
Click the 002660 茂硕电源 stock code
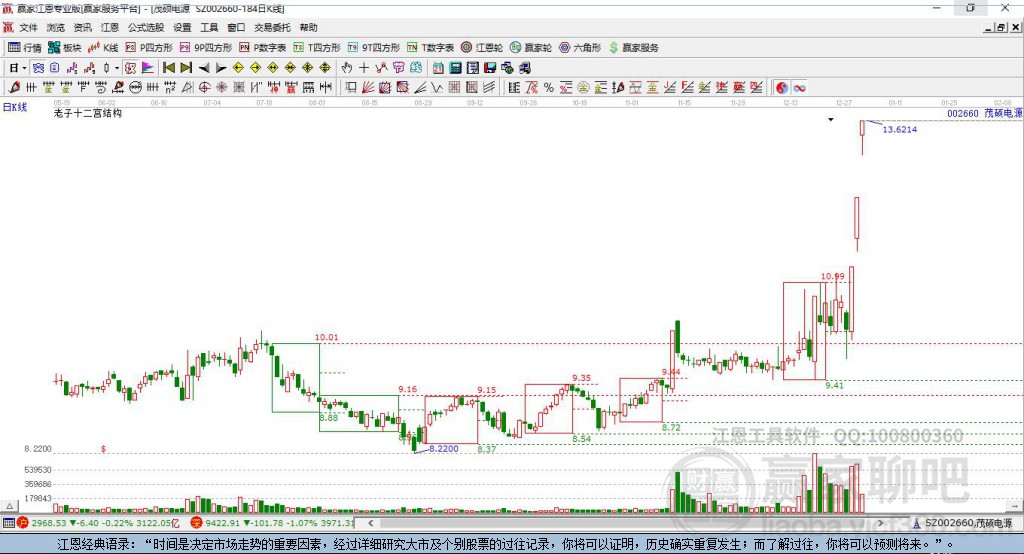point(985,113)
